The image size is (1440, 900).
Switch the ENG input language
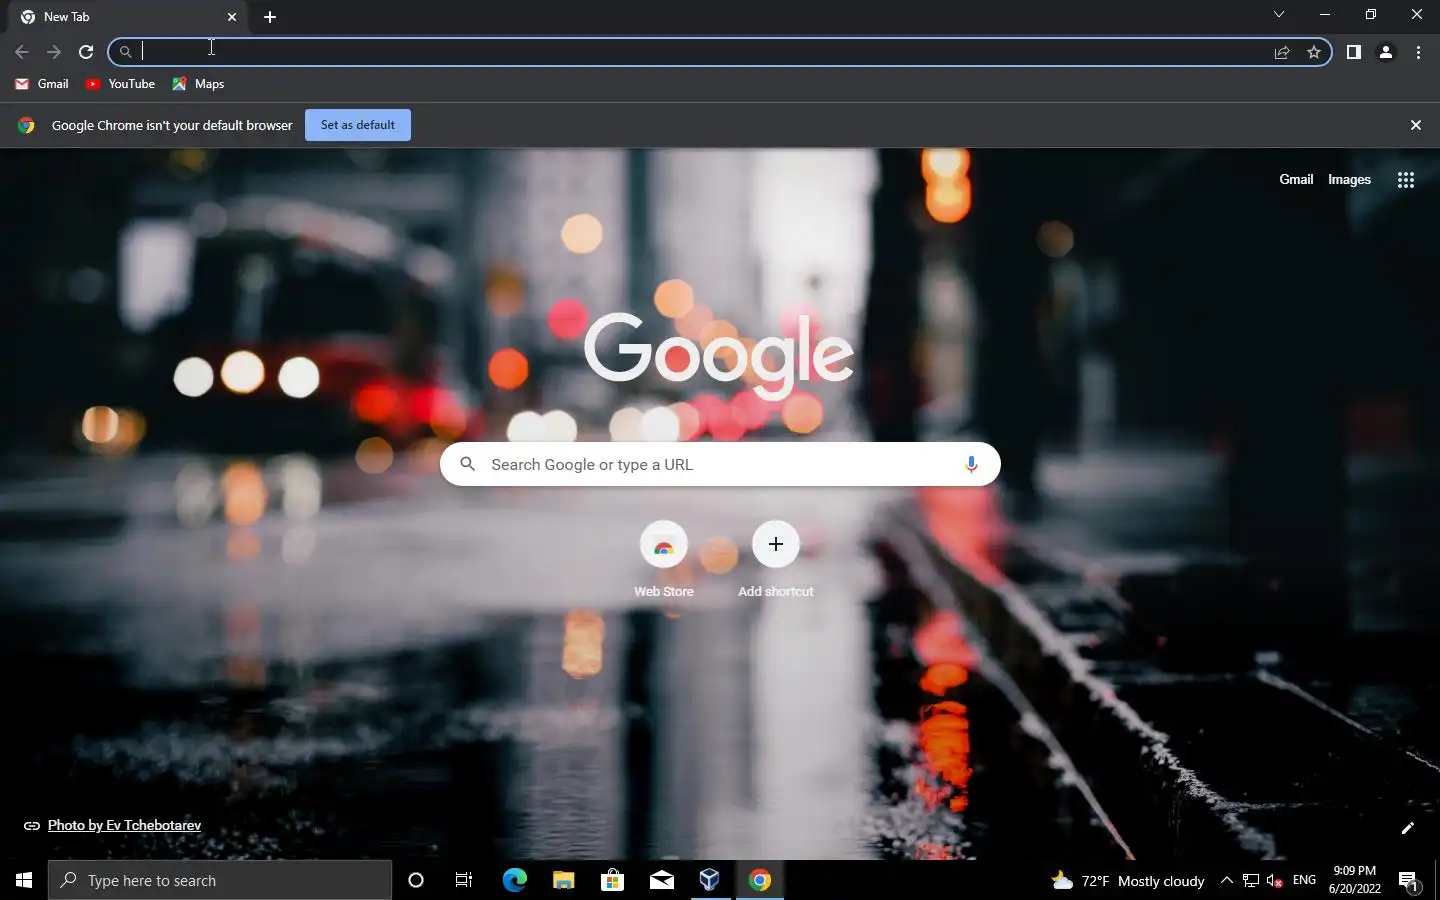pos(1304,880)
